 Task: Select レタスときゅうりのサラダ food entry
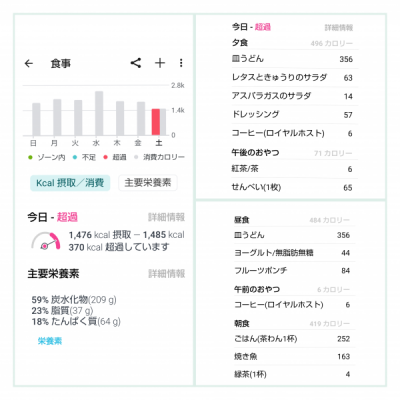[x=292, y=78]
